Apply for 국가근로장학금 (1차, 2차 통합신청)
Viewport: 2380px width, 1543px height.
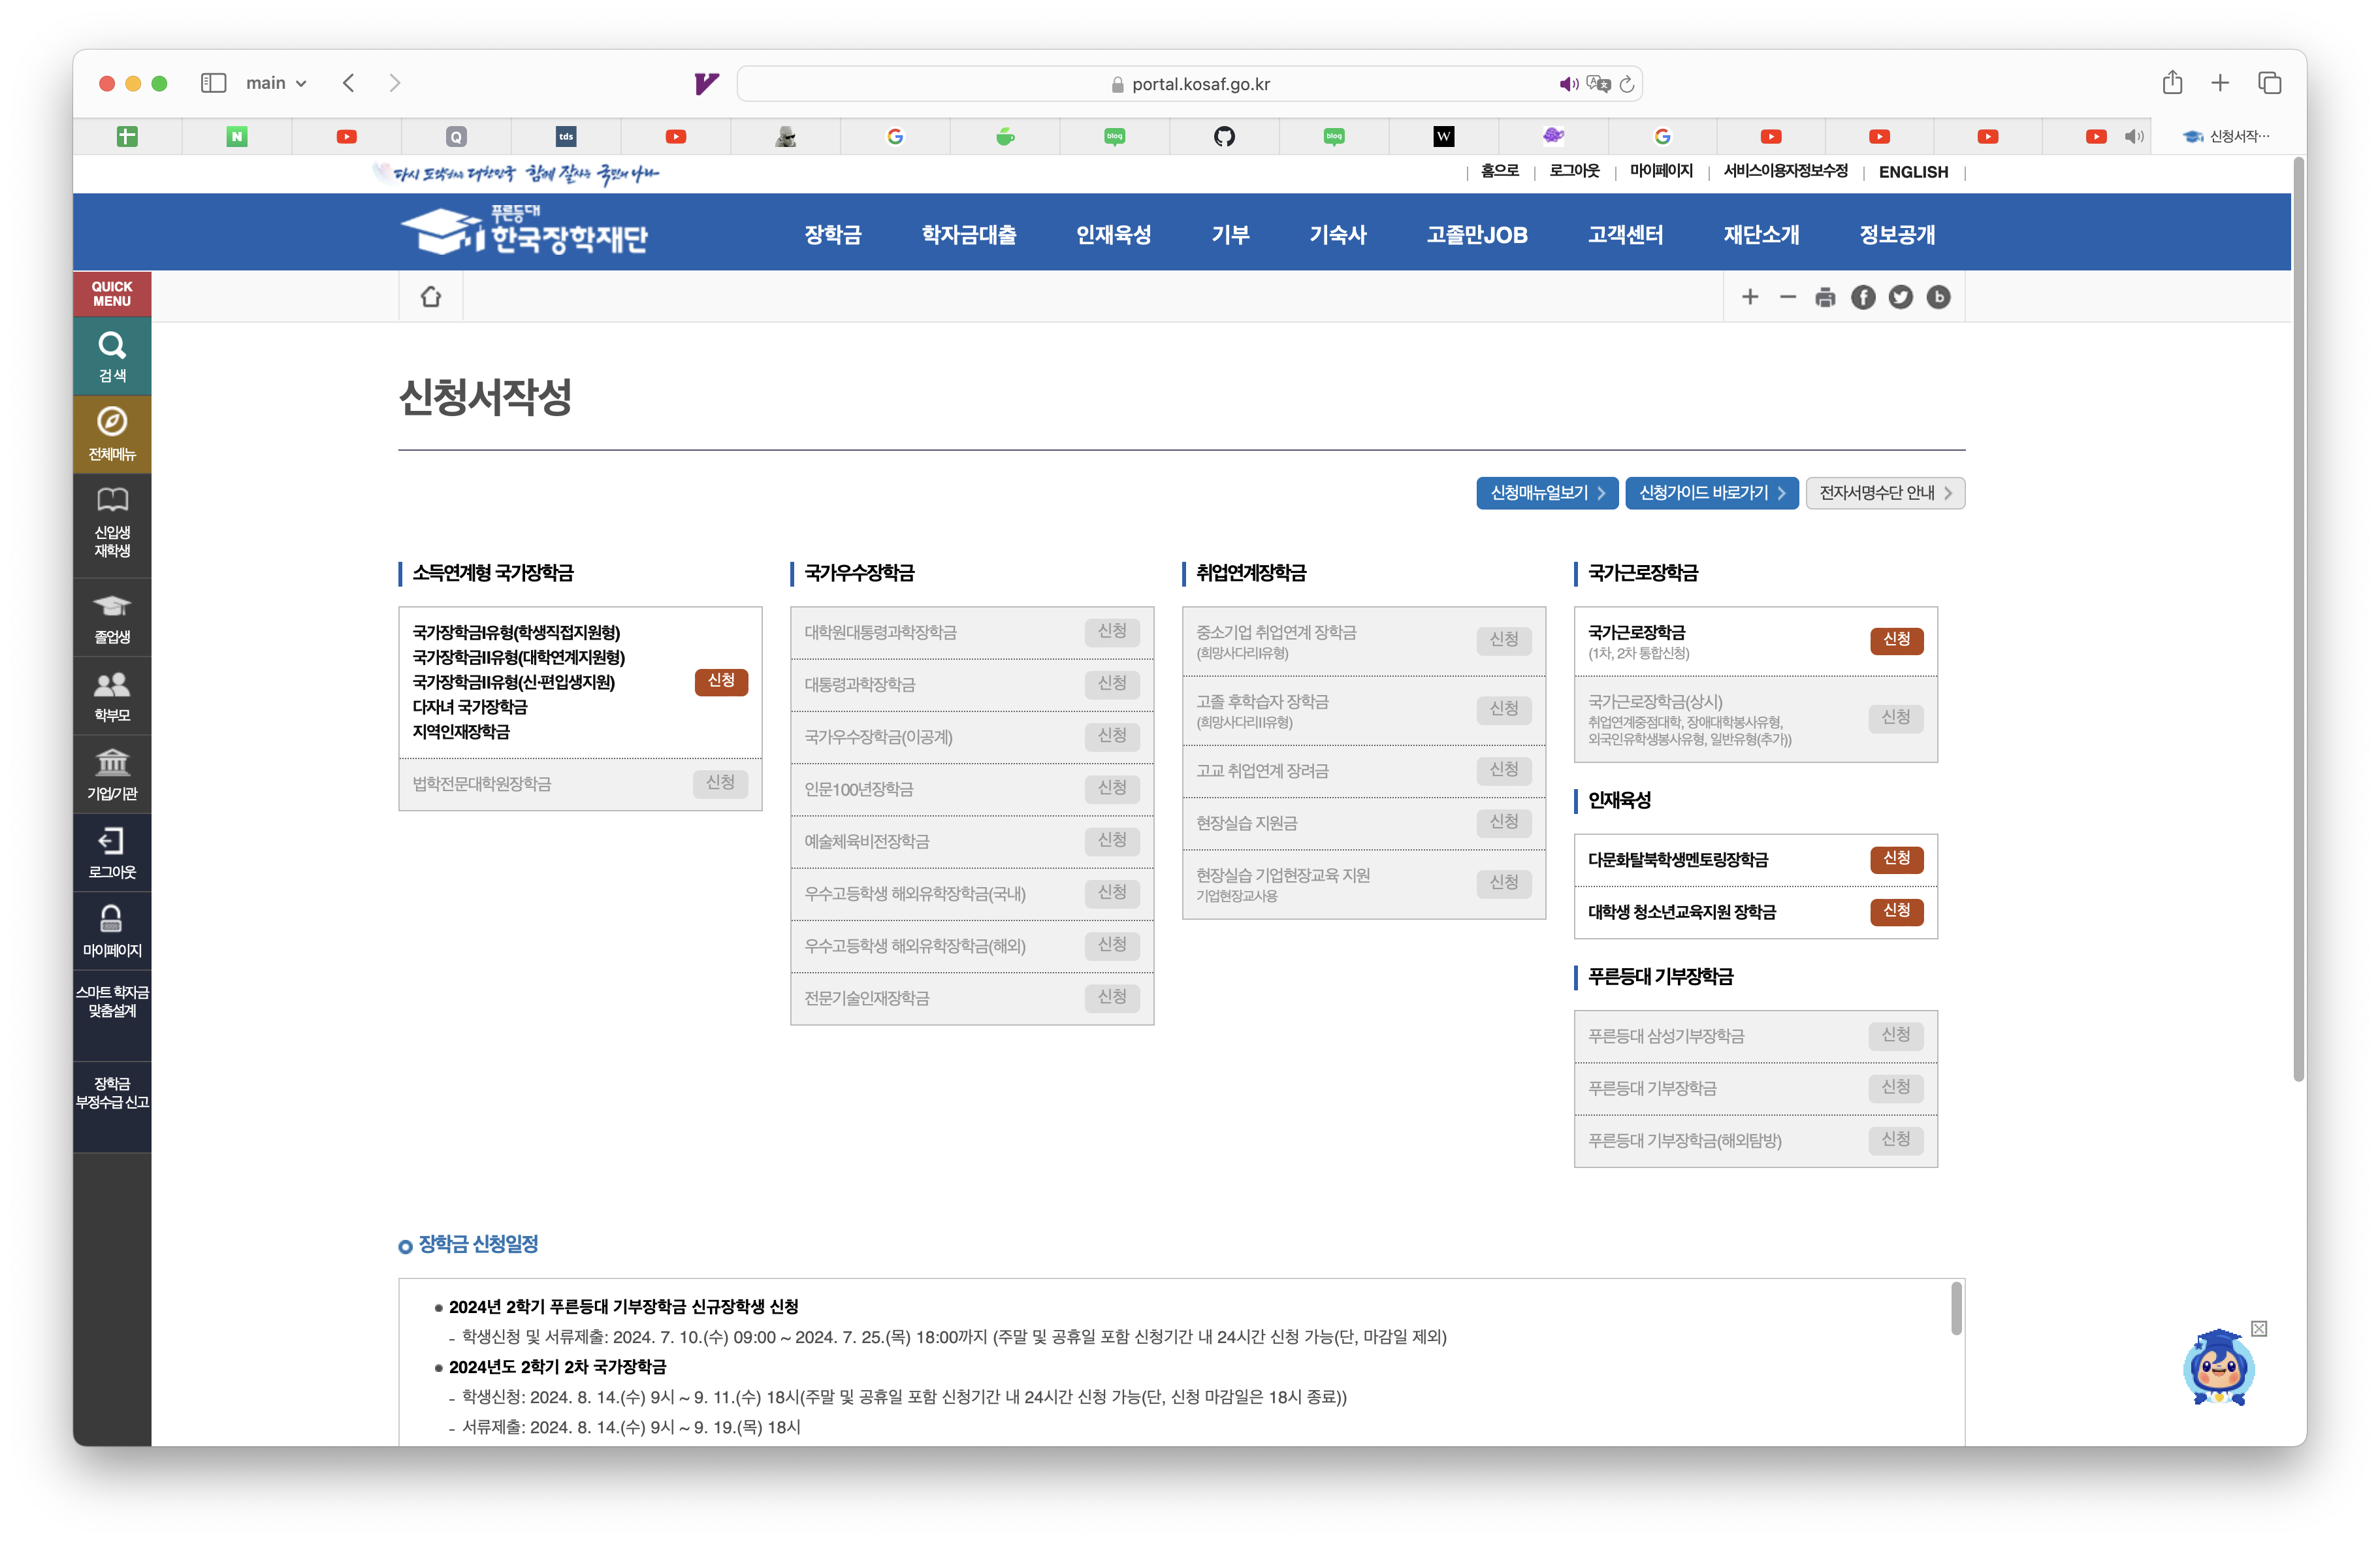[1896, 640]
